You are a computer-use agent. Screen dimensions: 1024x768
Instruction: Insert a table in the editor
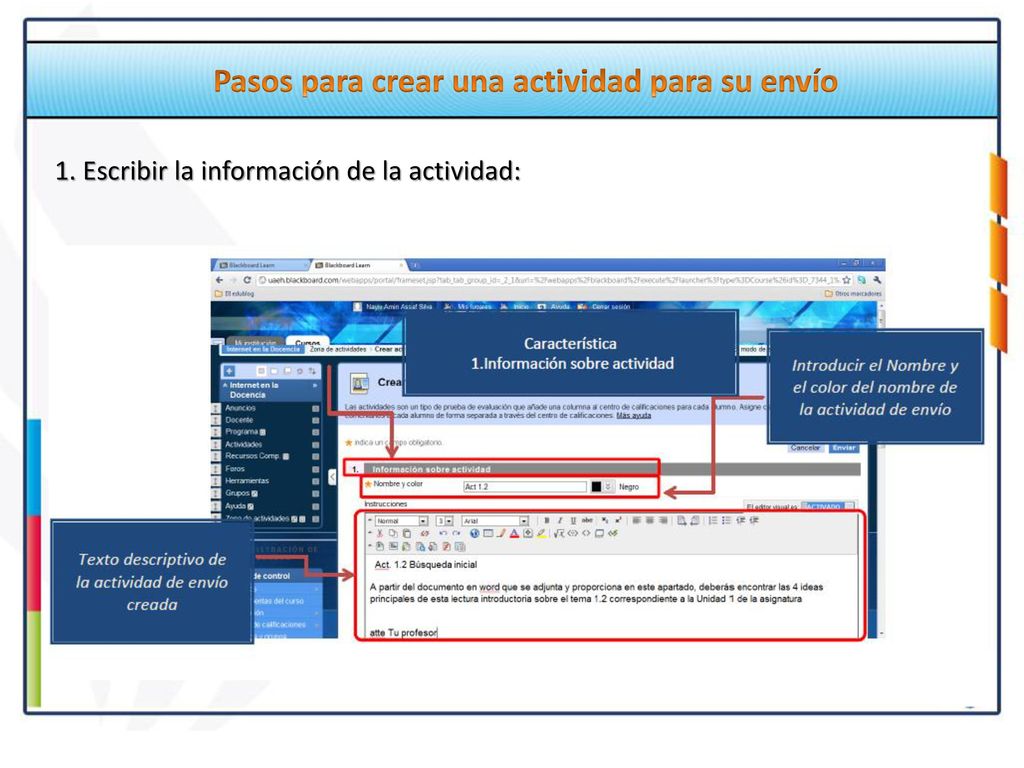tap(488, 534)
